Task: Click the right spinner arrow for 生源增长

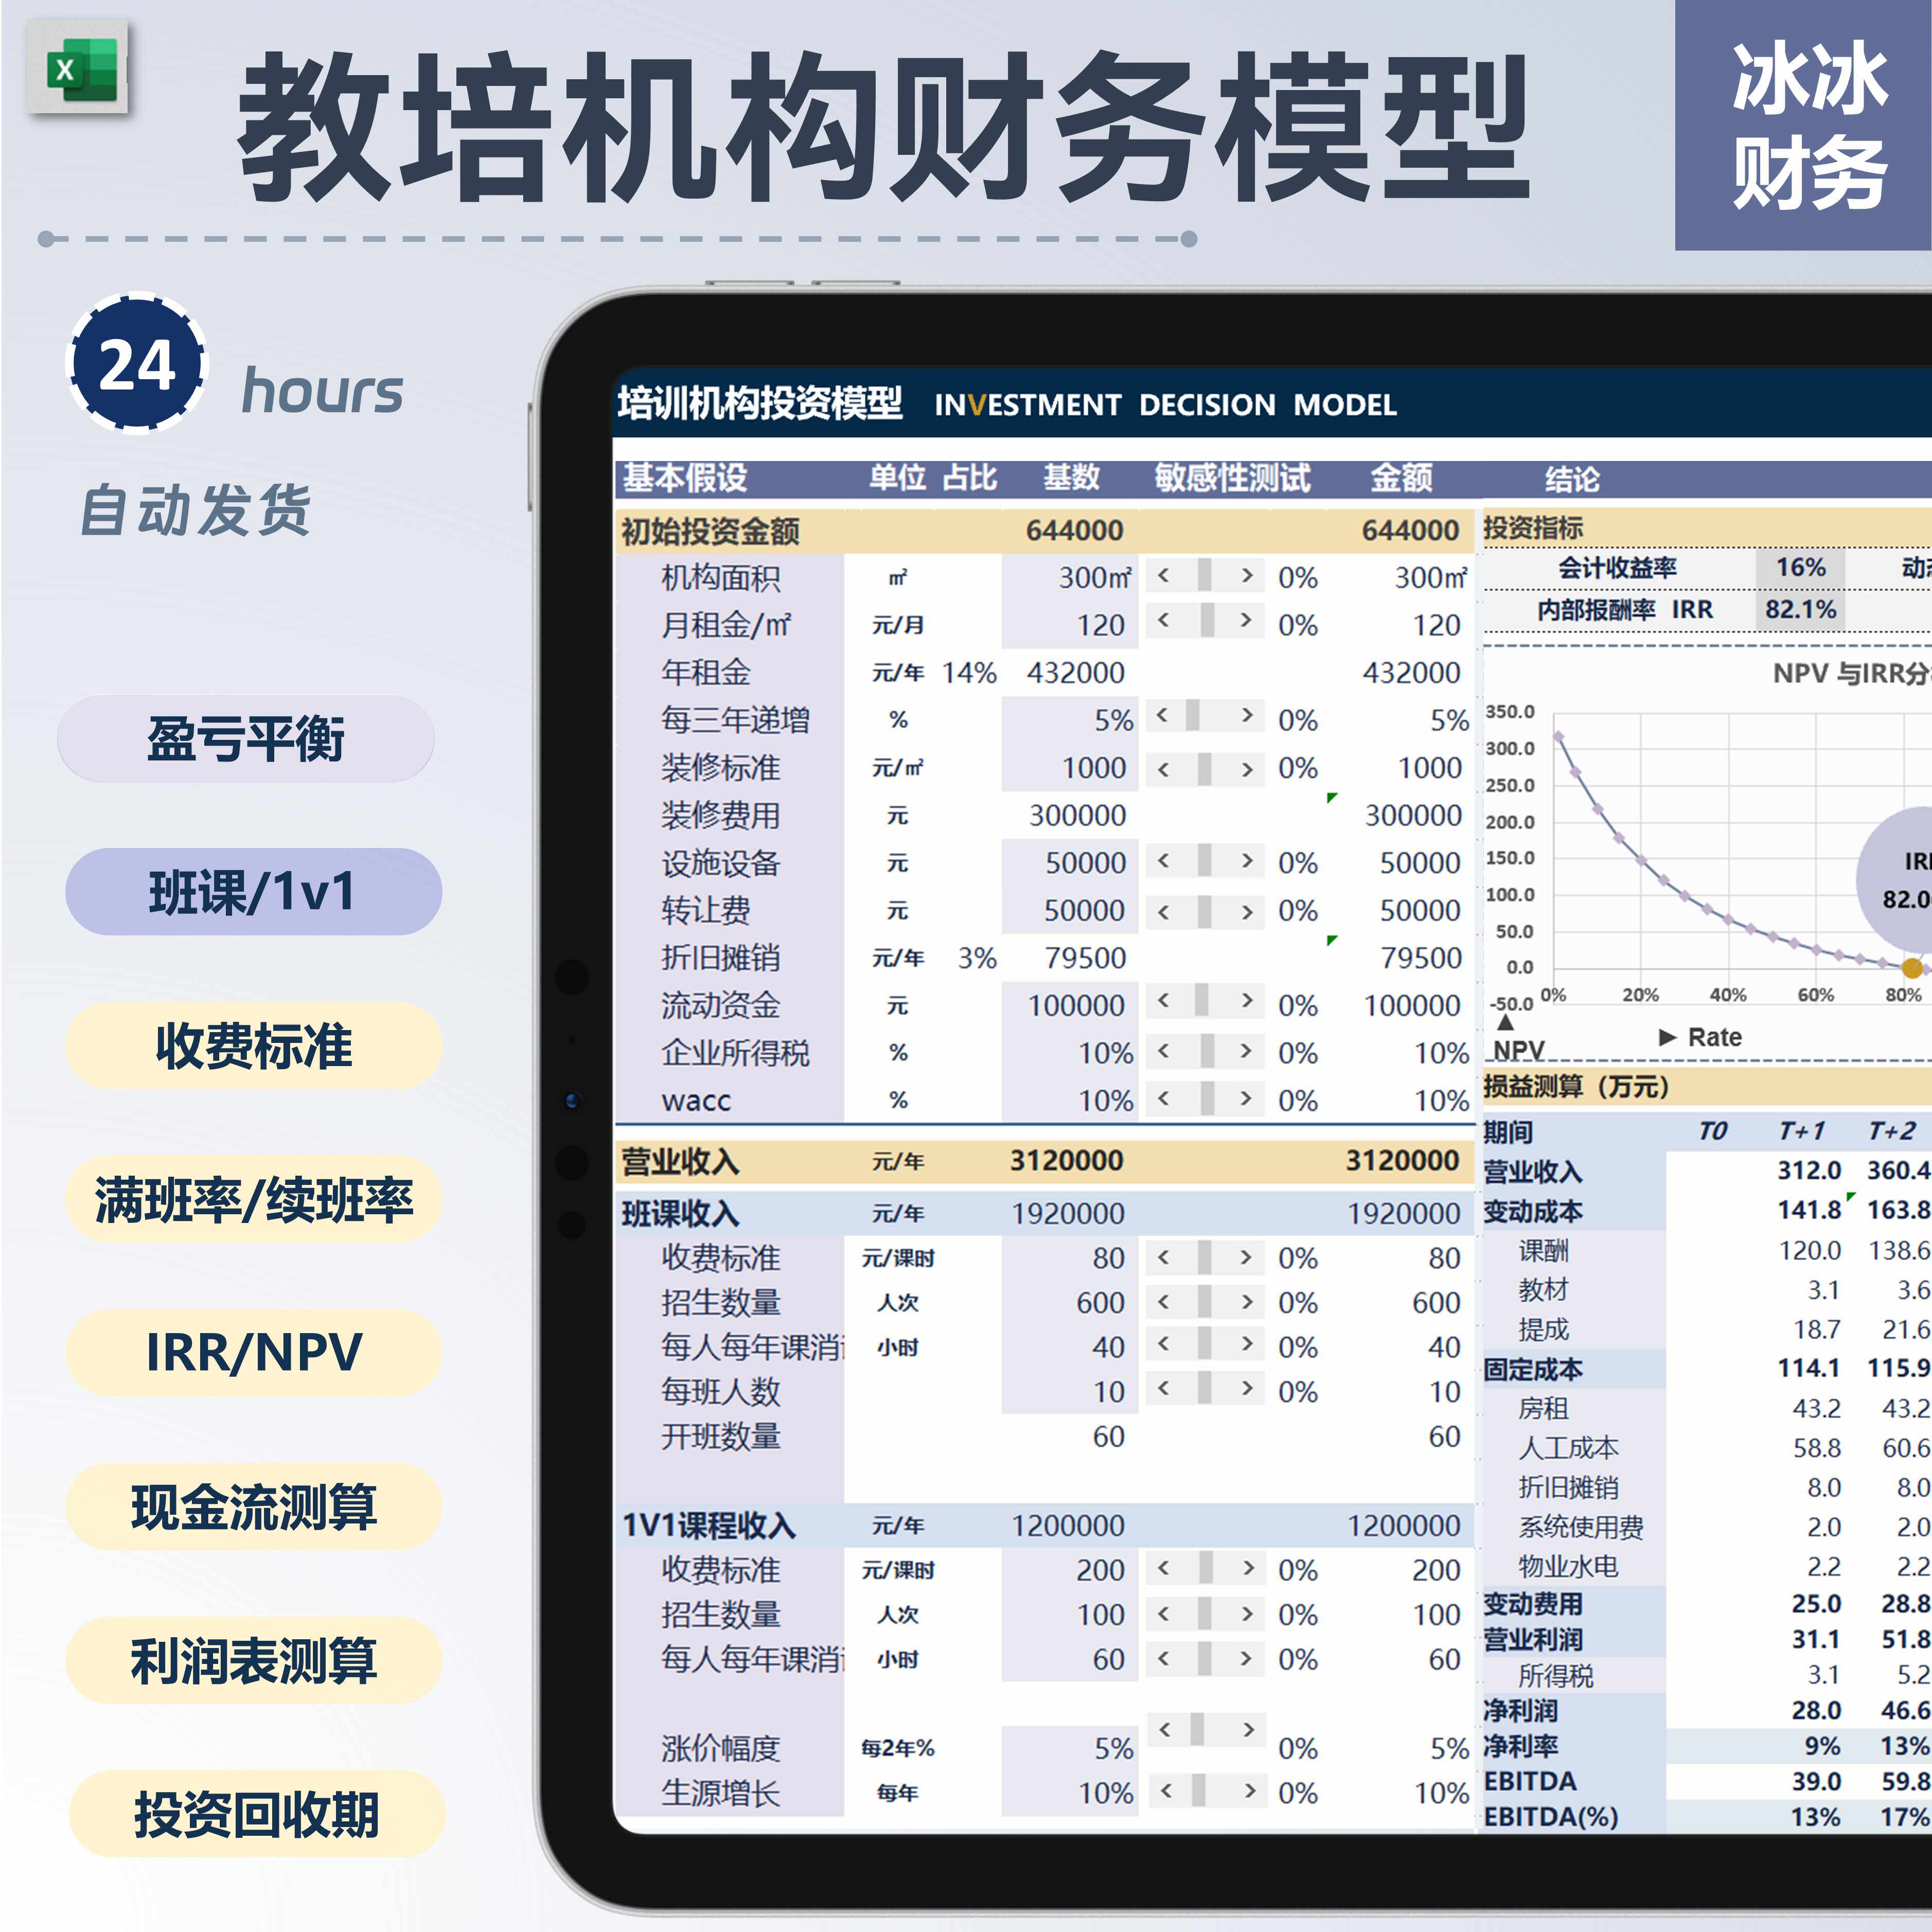Action: (1247, 1791)
